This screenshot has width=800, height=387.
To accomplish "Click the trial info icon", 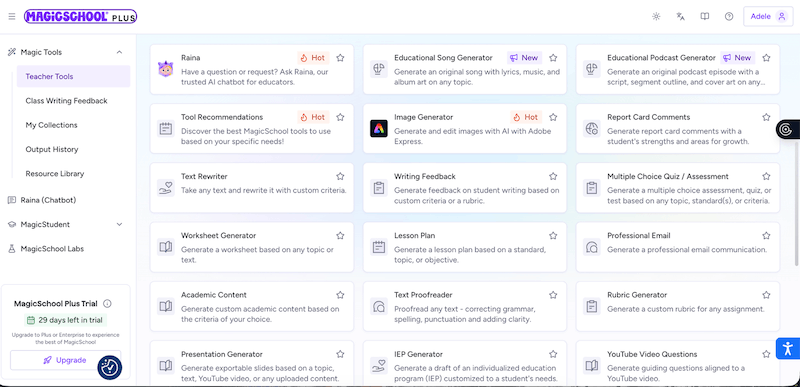I will tap(107, 303).
